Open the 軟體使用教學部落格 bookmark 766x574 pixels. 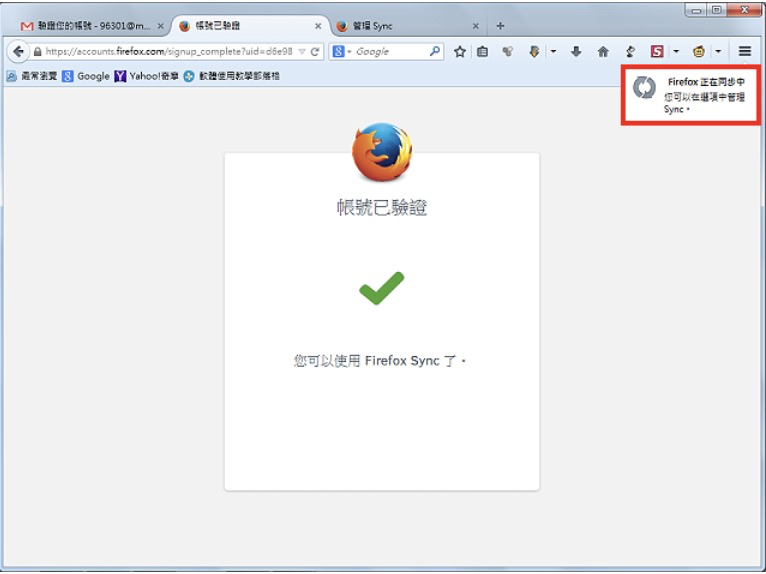coord(232,76)
